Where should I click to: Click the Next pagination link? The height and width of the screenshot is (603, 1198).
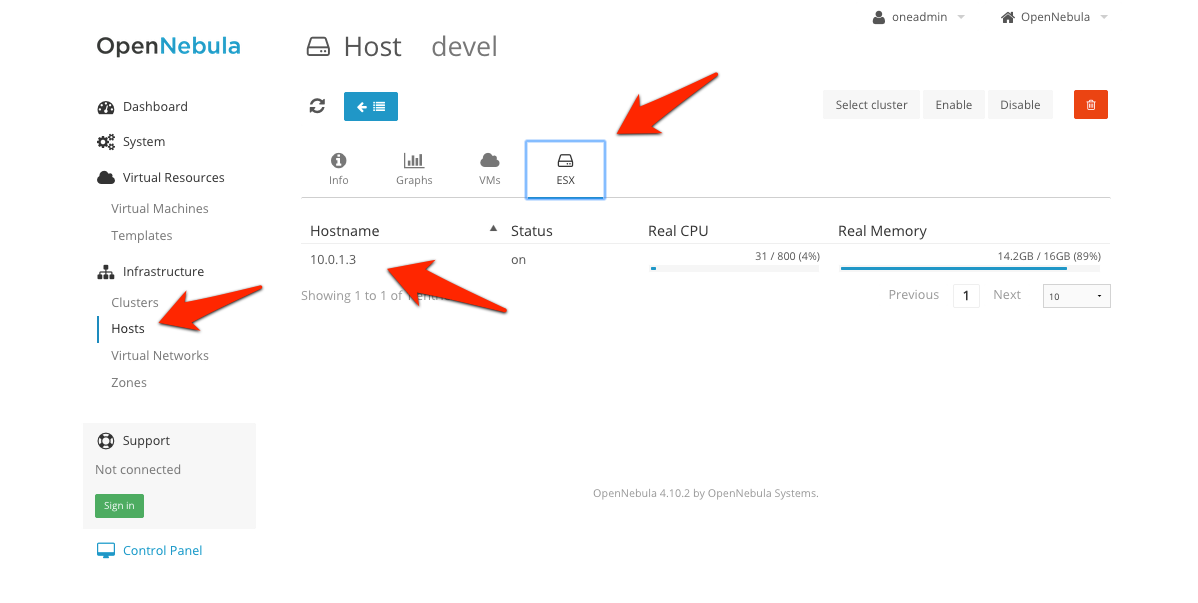[x=1007, y=294]
